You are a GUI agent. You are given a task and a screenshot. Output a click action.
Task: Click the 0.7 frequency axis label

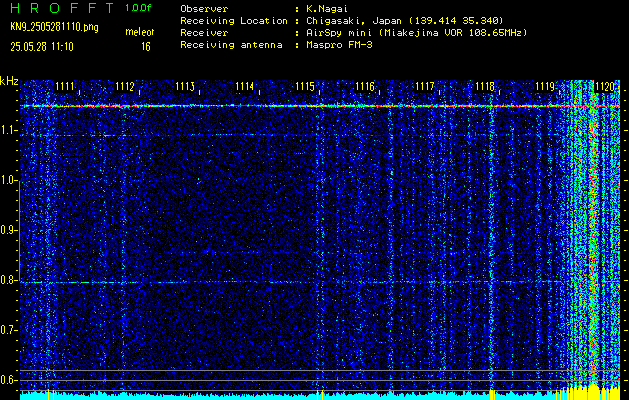point(8,330)
